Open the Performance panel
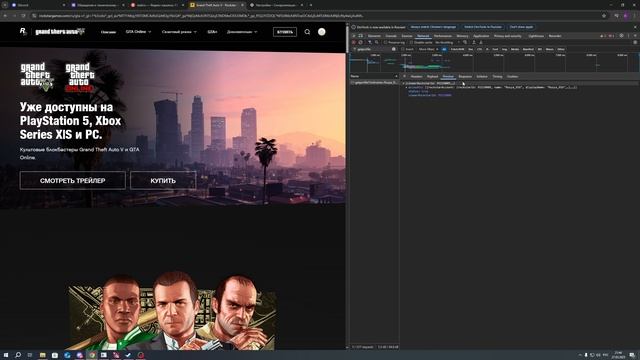Image resolution: width=640 pixels, height=360 pixels. pos(443,36)
